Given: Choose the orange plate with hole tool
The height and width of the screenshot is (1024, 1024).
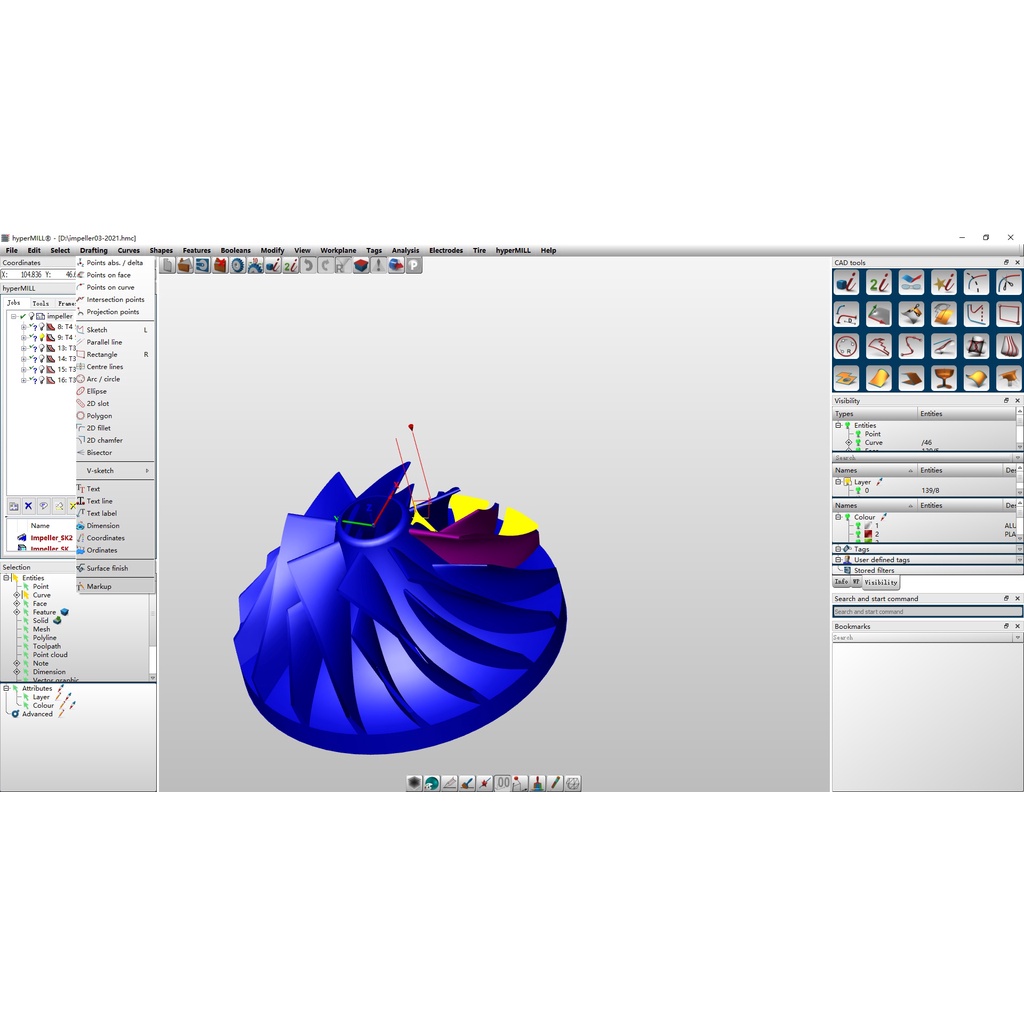Looking at the screenshot, I should [x=846, y=378].
